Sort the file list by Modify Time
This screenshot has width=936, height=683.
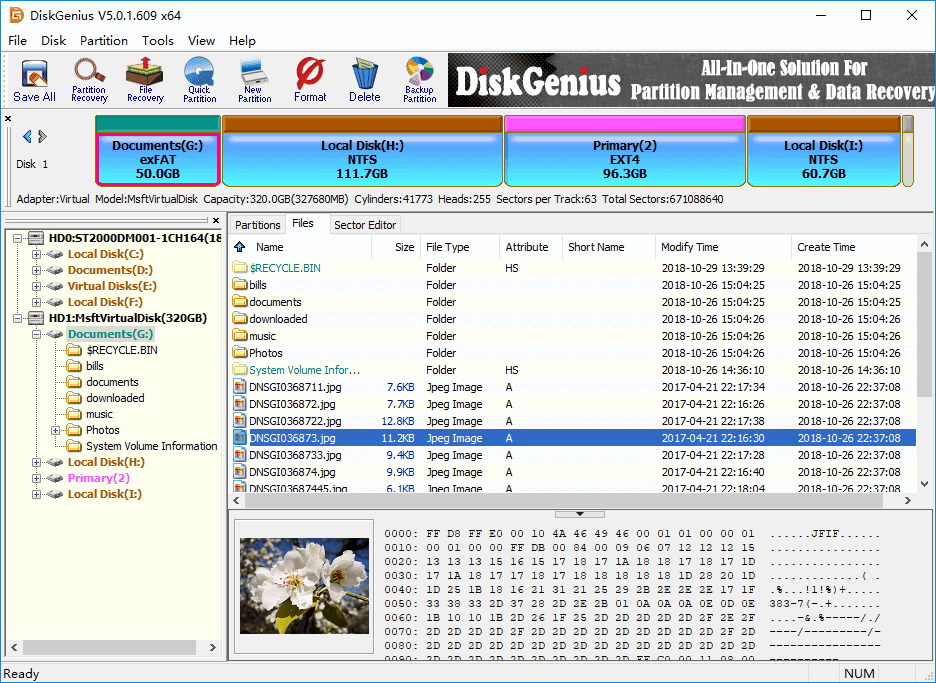pos(689,247)
